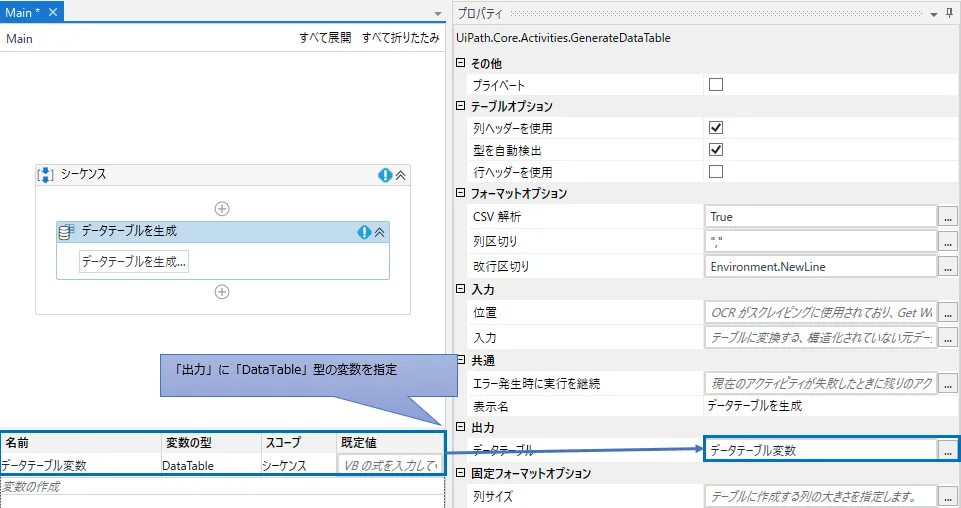Screen dimensions: 961x508
Task: Open expression editor for データテーブル output
Action: tap(948, 450)
